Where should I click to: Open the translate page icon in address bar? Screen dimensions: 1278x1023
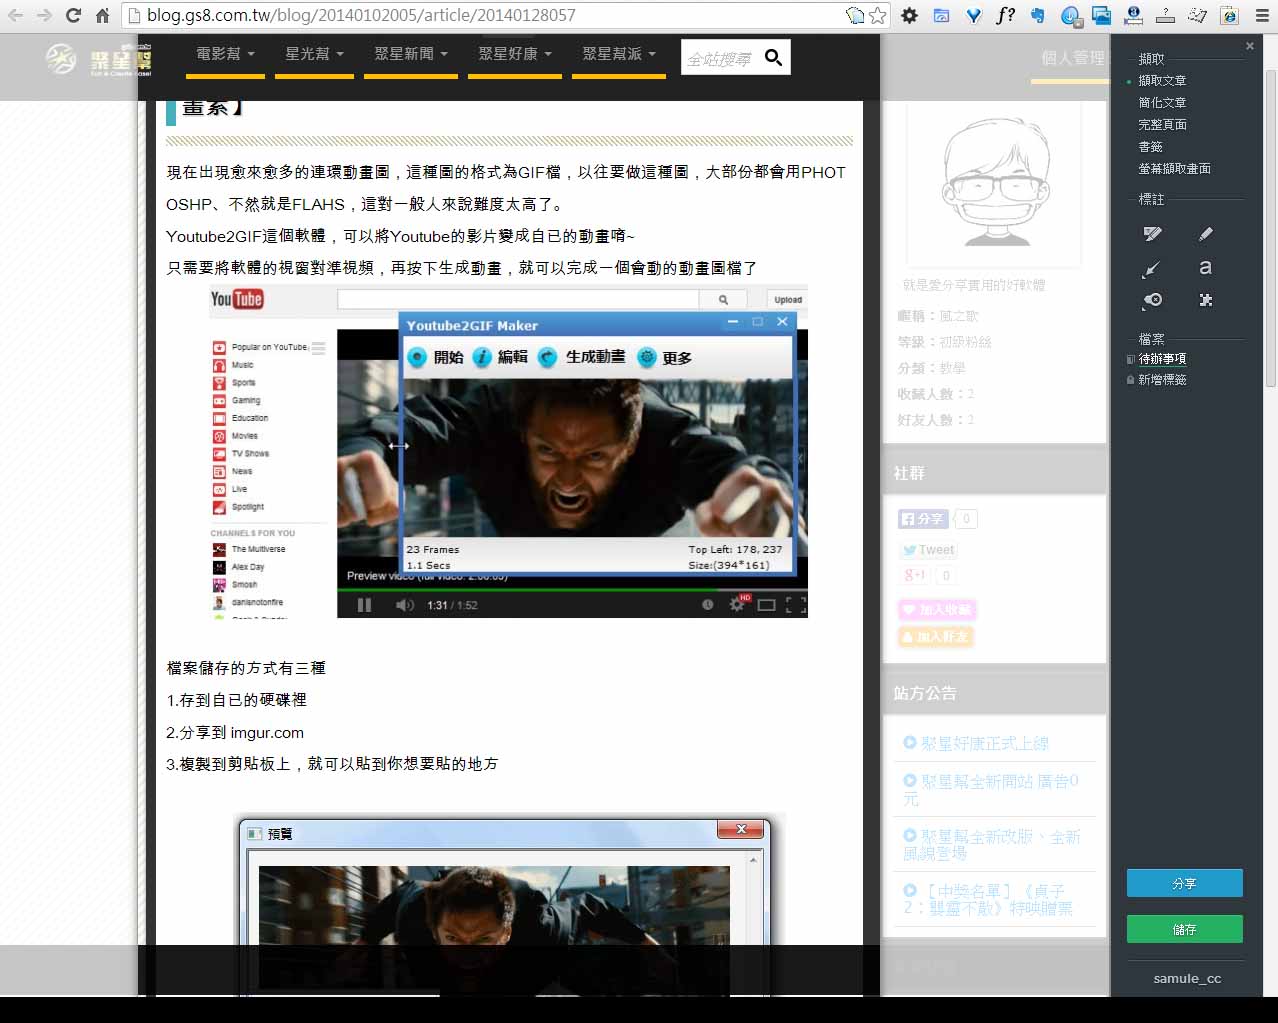tap(855, 15)
